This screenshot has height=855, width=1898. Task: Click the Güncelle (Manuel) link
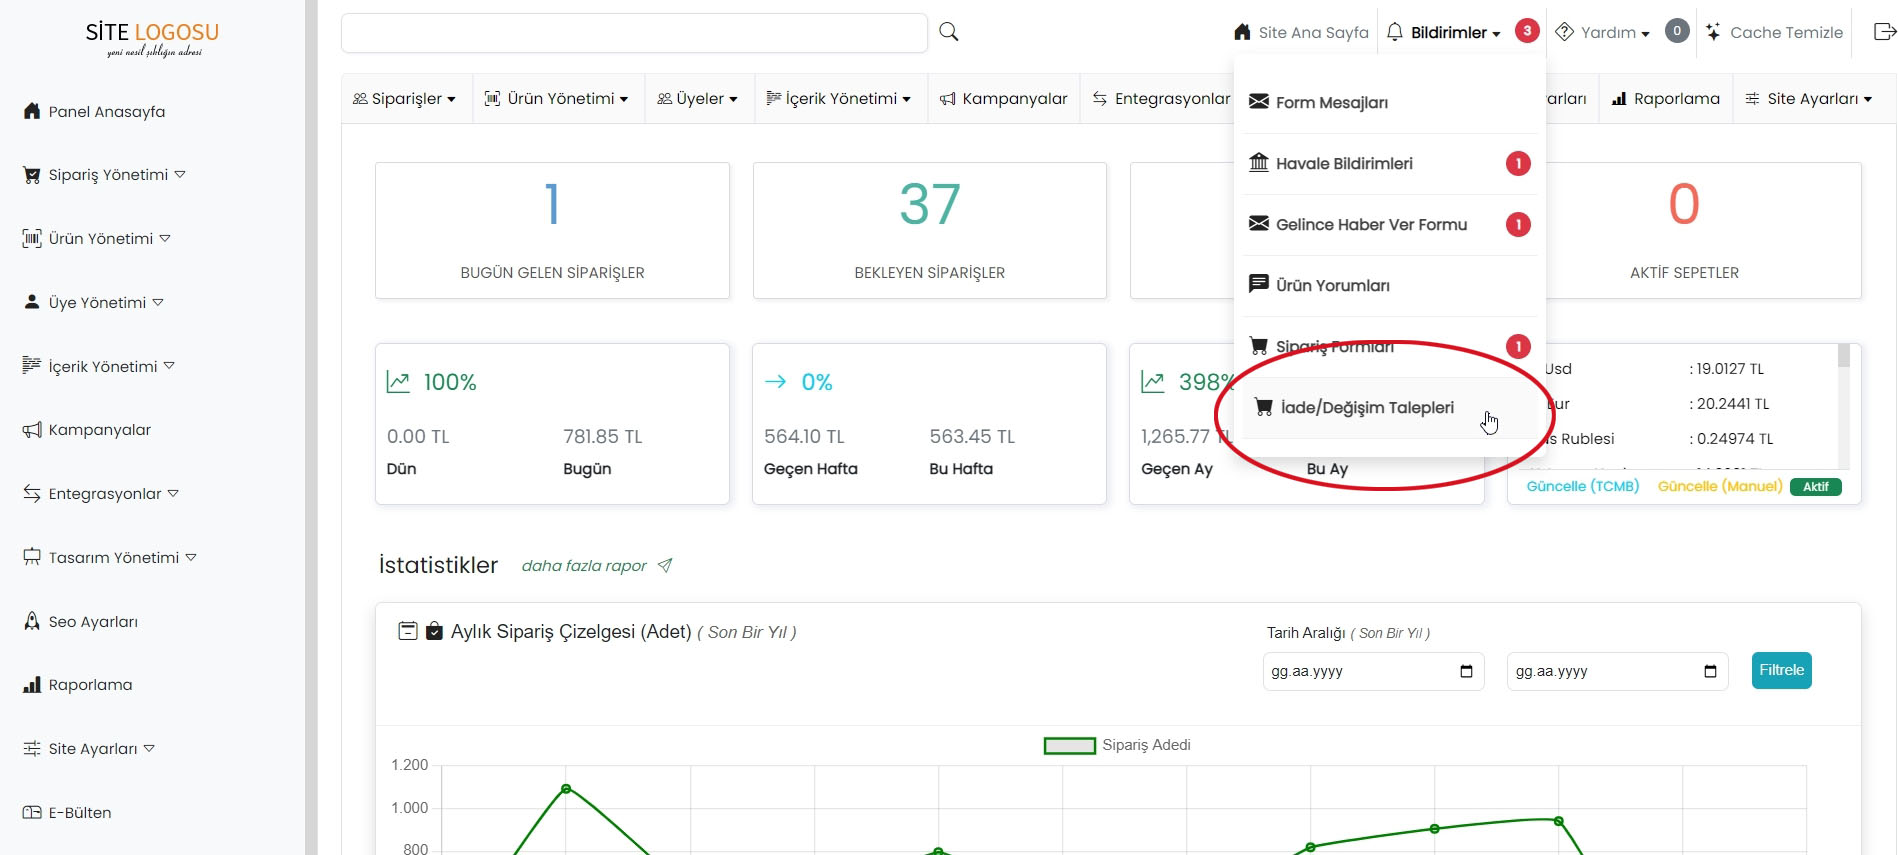(x=1720, y=486)
